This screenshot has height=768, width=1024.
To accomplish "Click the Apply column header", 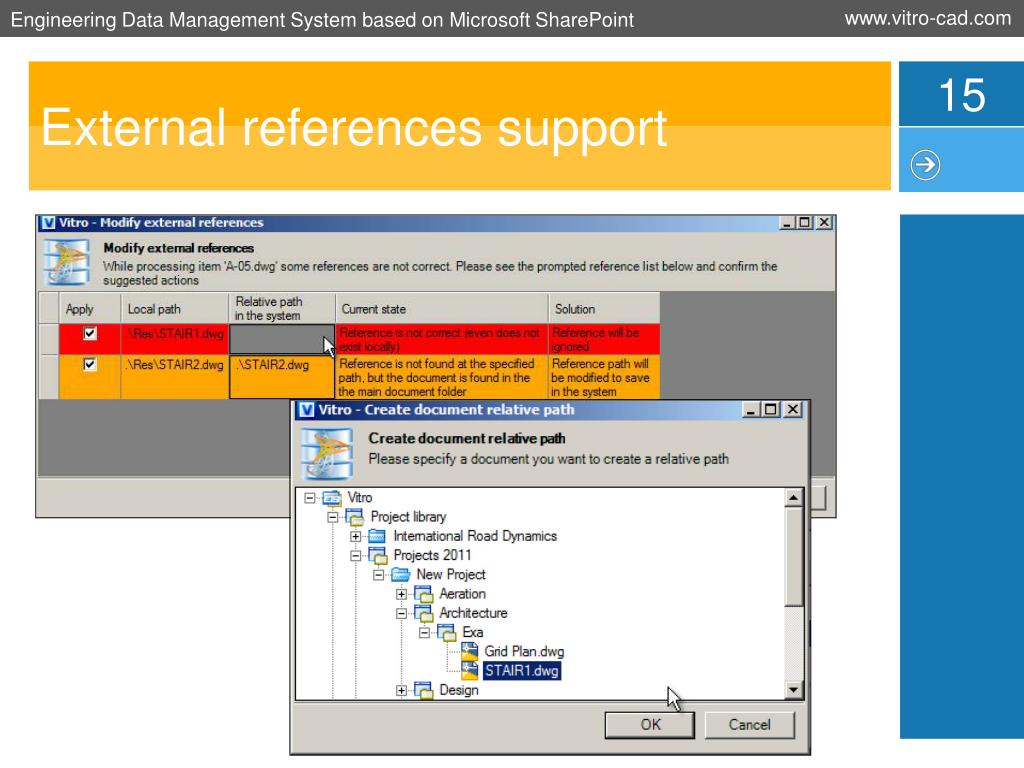I will 89,309.
